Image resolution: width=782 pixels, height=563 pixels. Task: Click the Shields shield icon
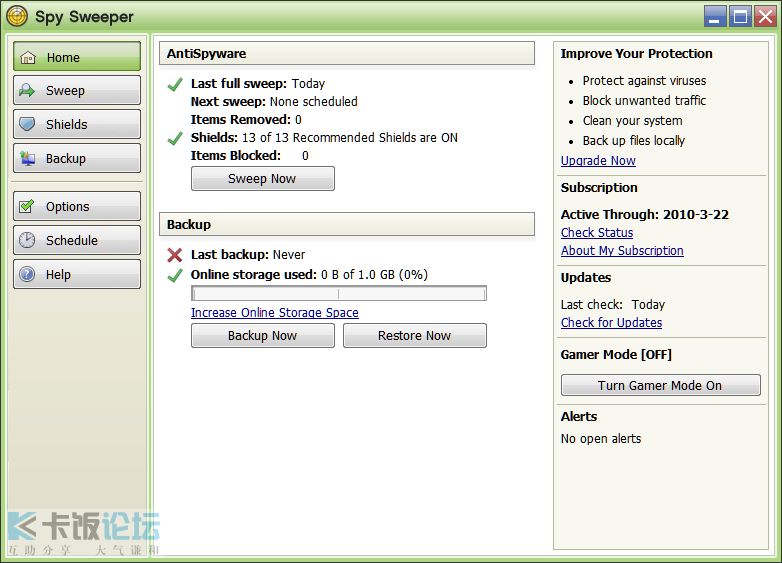click(27, 124)
